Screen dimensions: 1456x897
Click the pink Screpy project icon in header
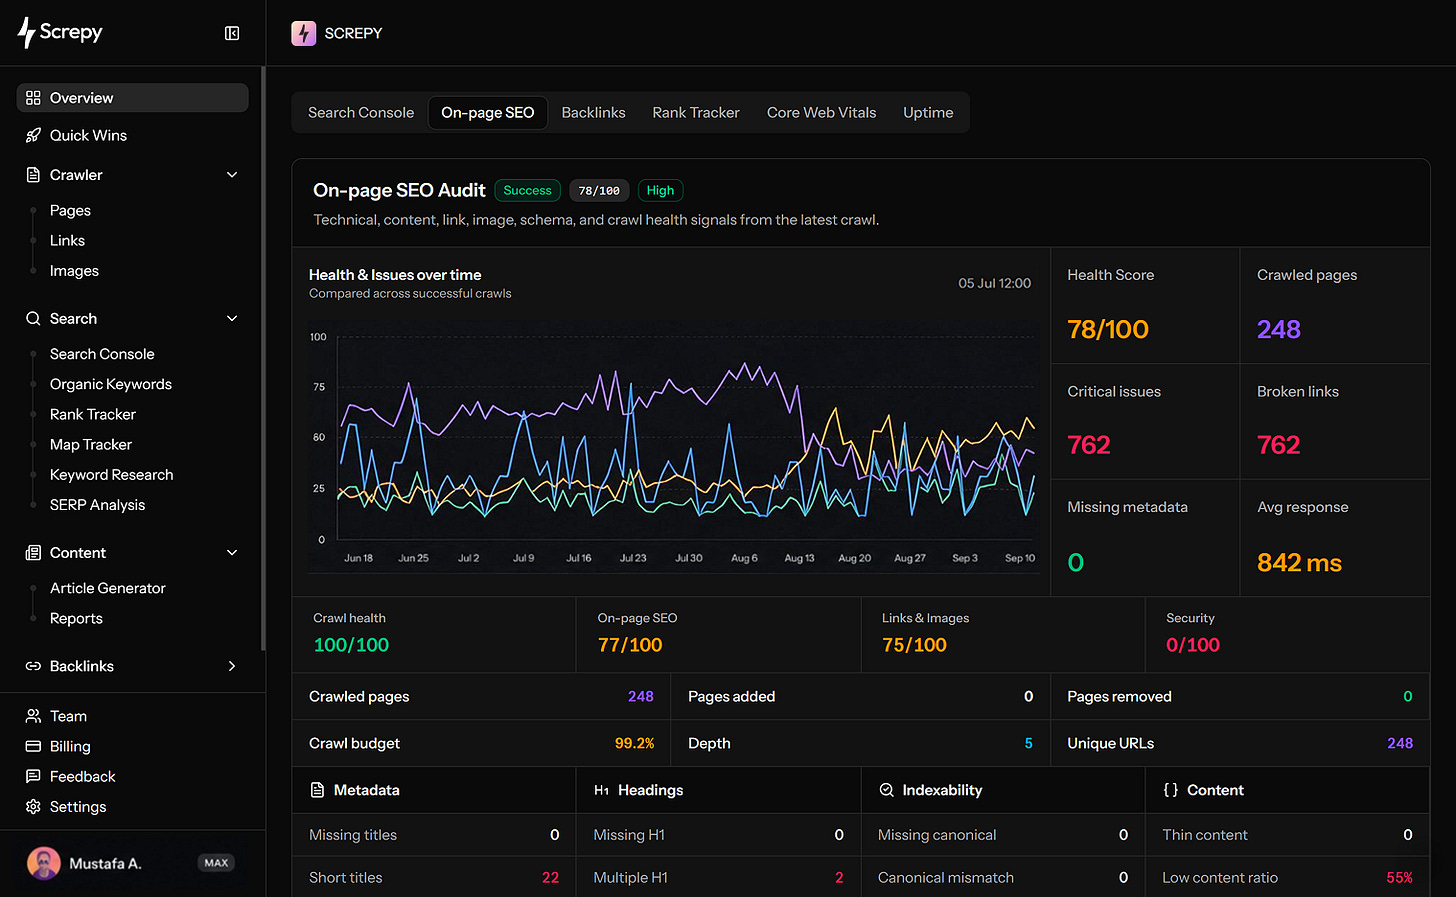303,33
